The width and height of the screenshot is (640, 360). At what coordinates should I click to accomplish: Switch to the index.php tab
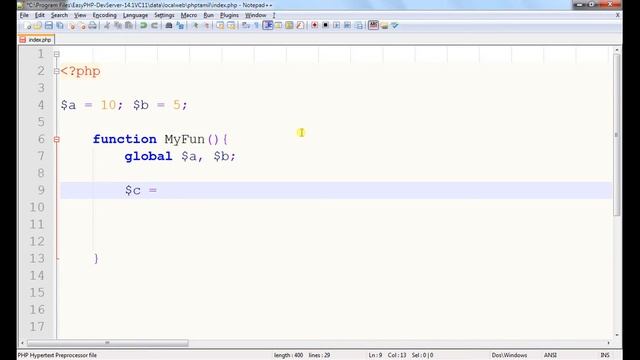[x=36, y=40]
